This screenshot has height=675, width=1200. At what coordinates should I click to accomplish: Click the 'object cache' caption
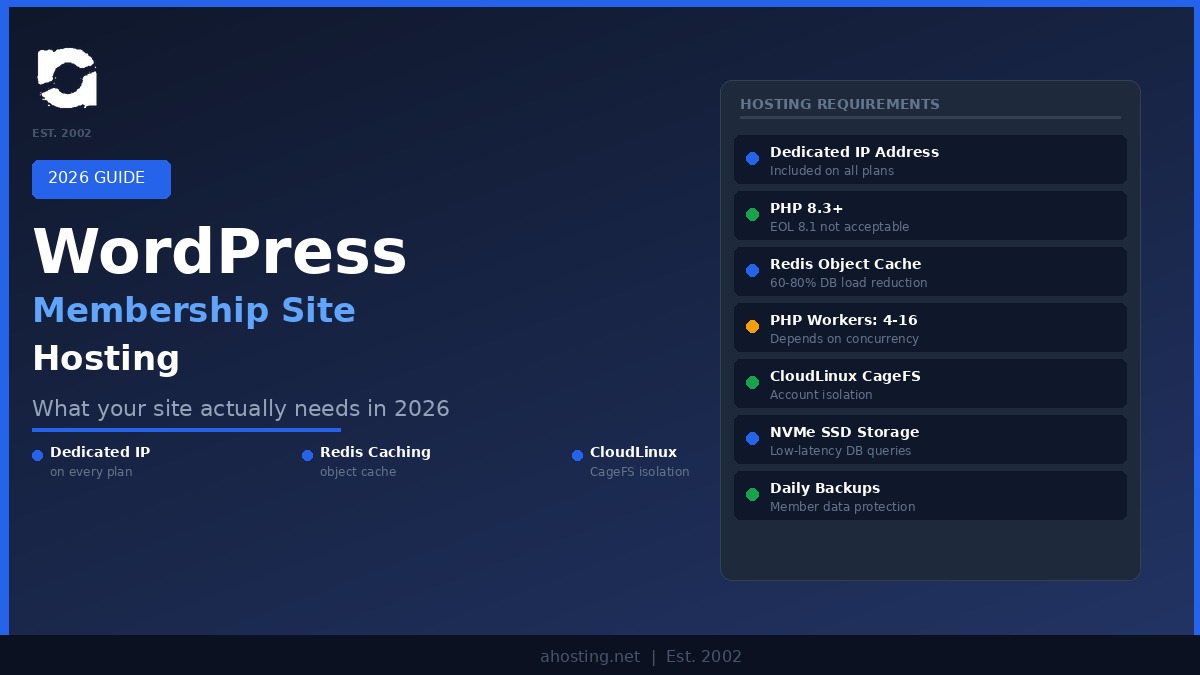point(358,472)
